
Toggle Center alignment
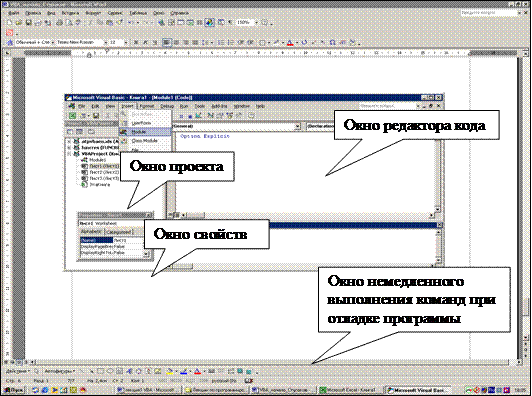tap(176, 42)
